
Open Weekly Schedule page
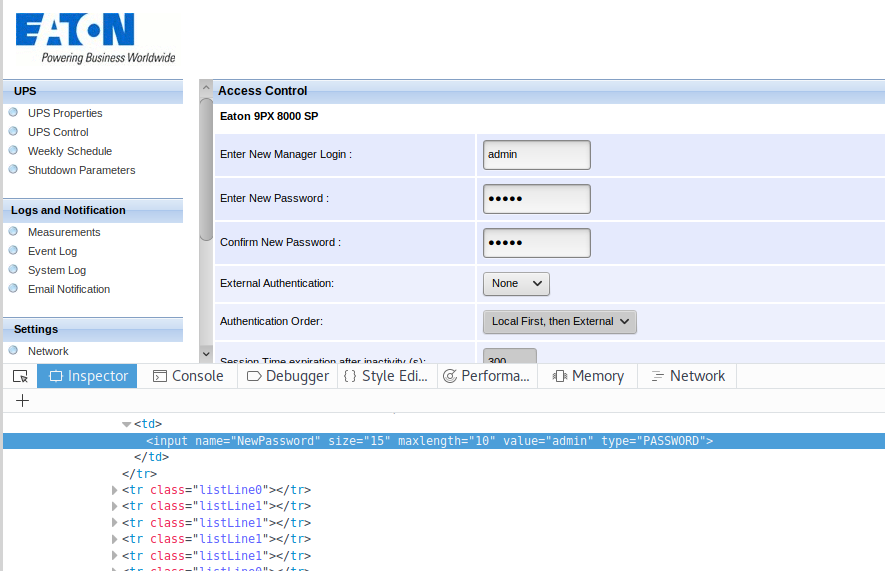click(70, 151)
